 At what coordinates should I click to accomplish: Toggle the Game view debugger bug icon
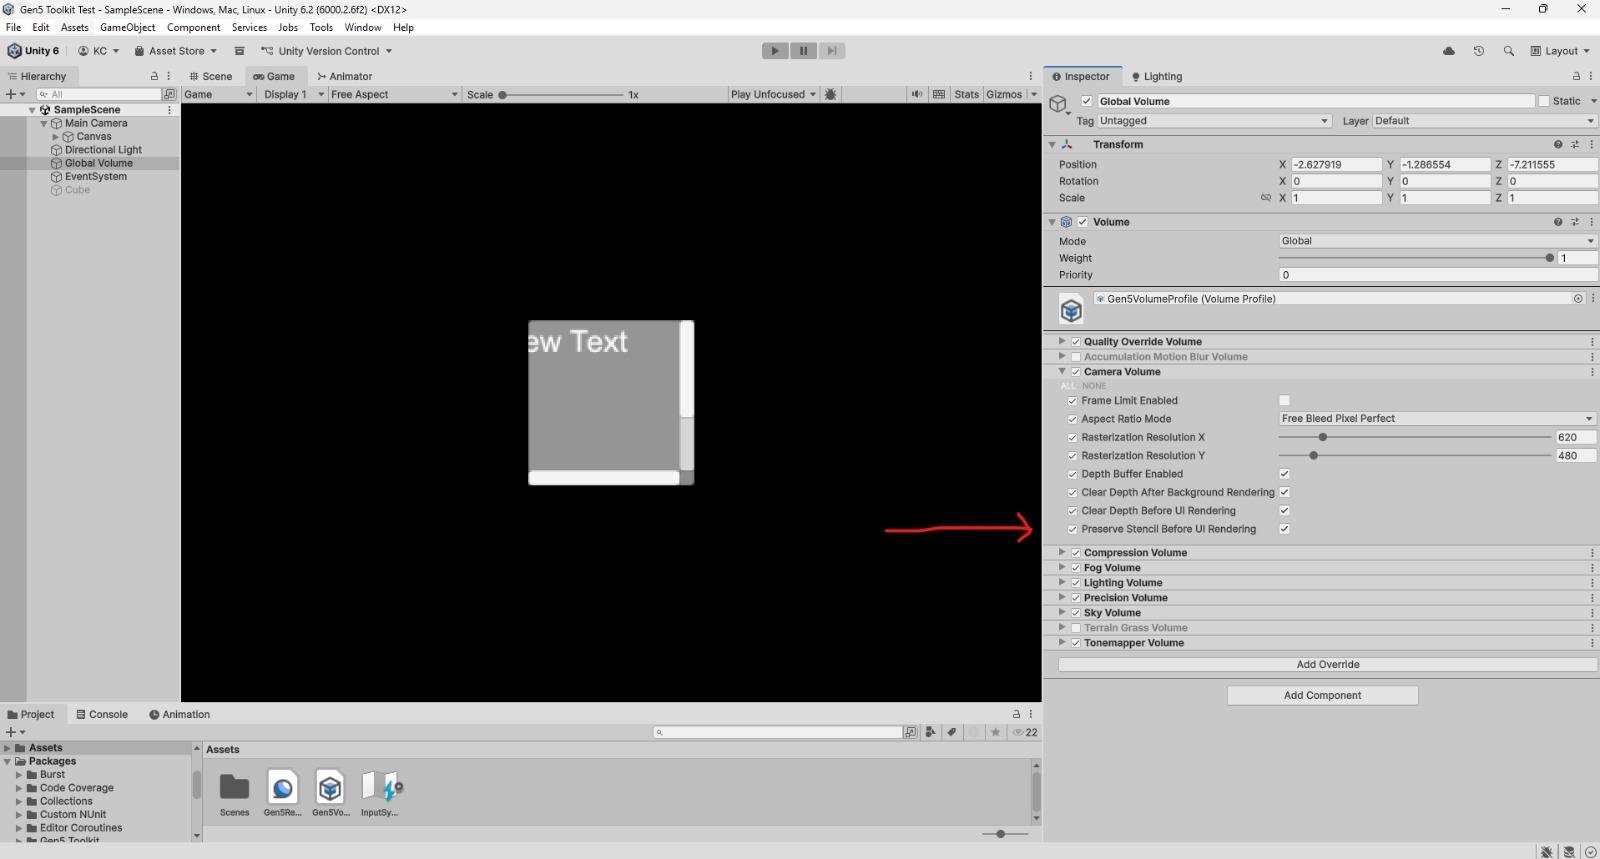830,94
